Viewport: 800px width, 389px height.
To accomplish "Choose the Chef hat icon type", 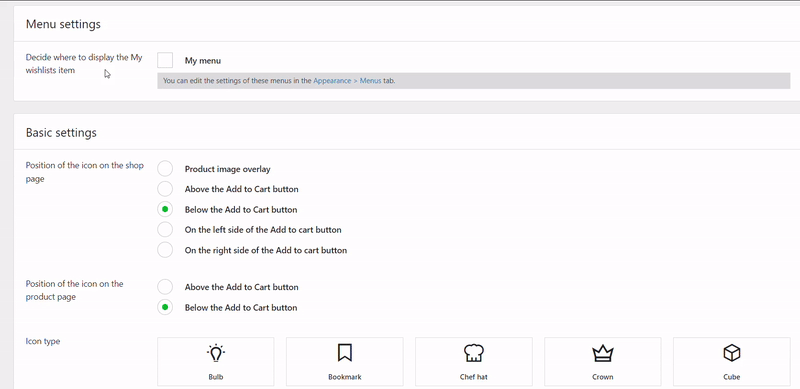I will (473, 361).
